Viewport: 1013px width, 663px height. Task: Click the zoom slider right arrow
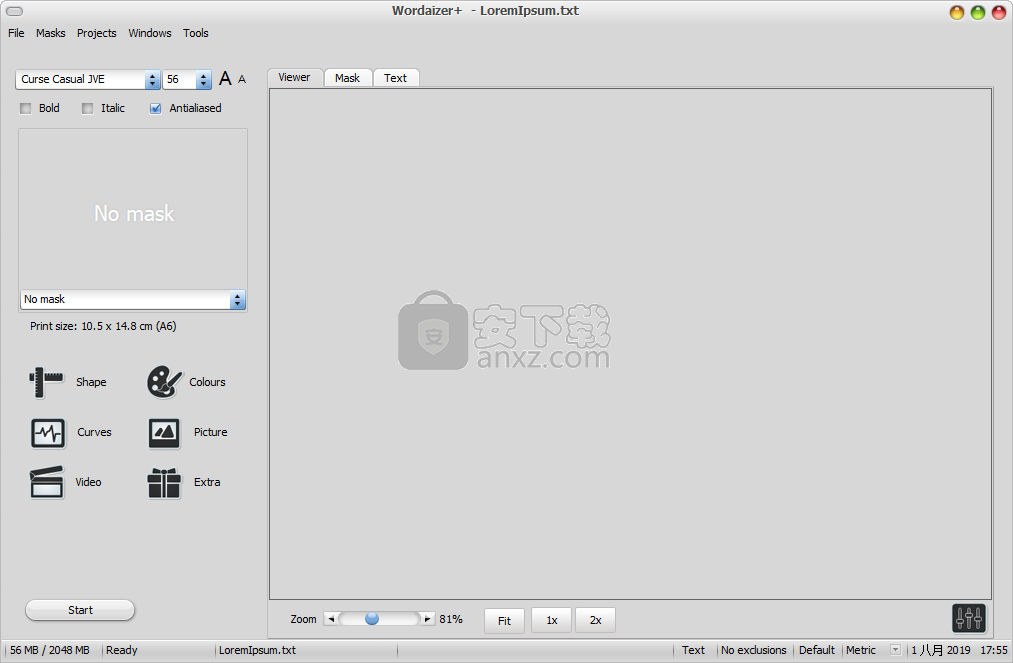427,619
